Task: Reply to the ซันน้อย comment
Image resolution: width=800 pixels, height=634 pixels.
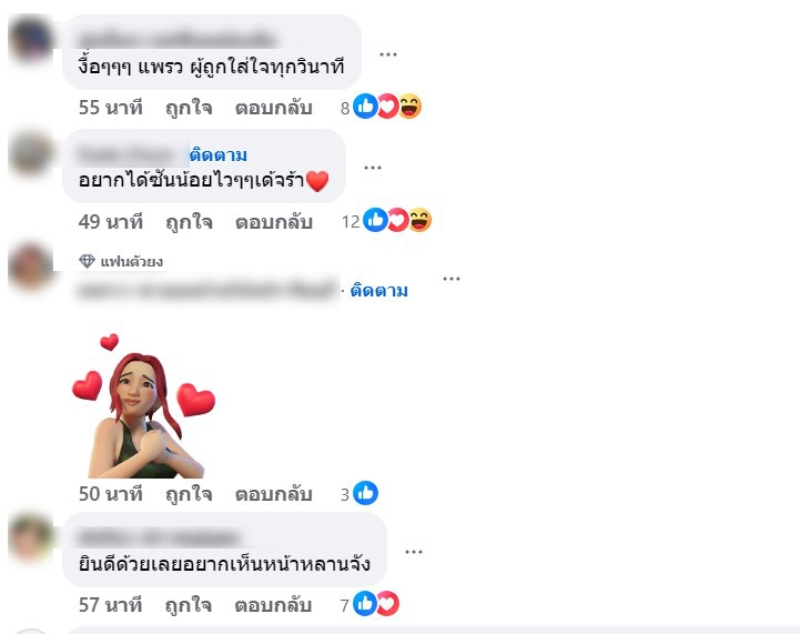Action: pyautogui.click(x=273, y=222)
